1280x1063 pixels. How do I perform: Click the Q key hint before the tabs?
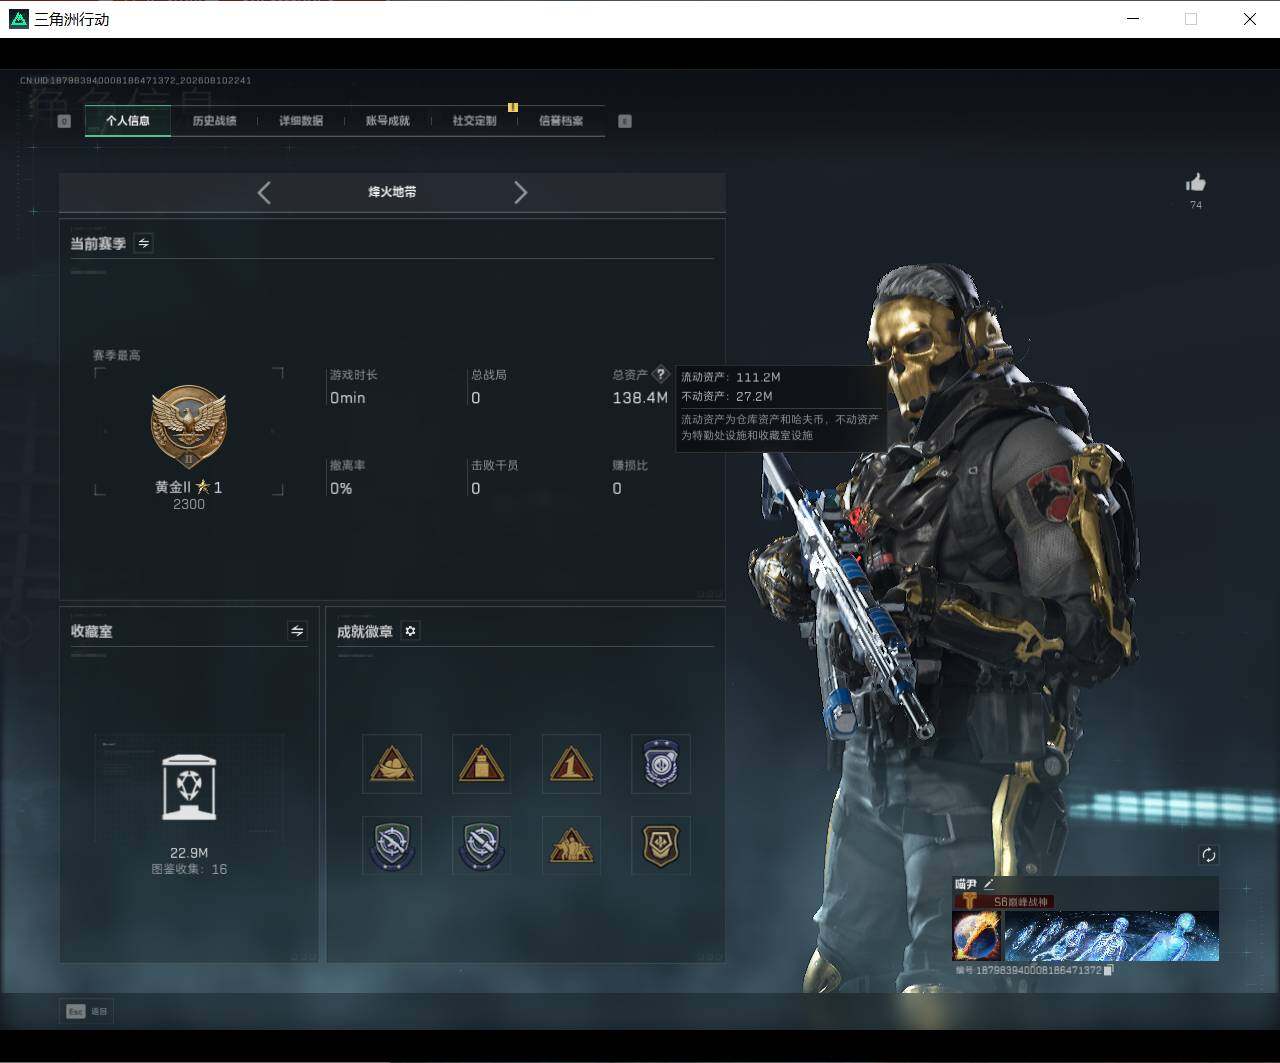coord(64,121)
